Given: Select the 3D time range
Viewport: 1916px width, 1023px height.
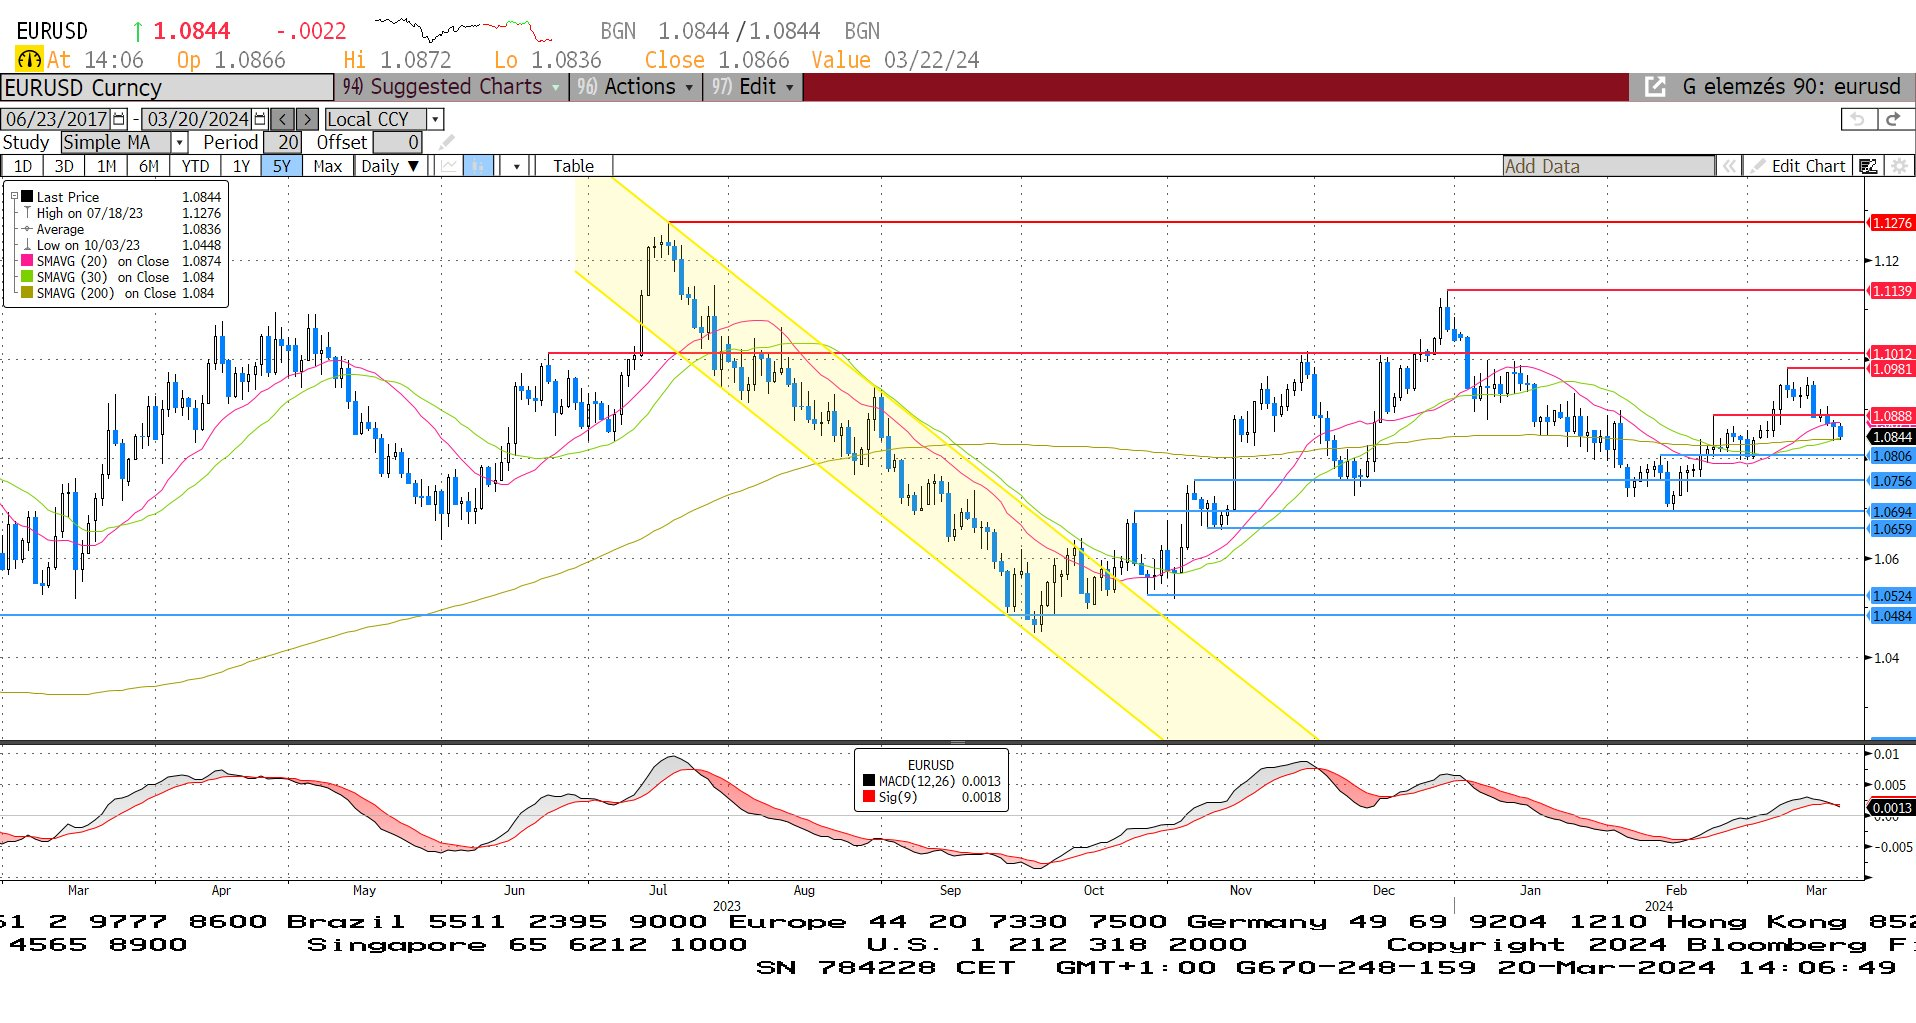Looking at the screenshot, I should [x=64, y=166].
